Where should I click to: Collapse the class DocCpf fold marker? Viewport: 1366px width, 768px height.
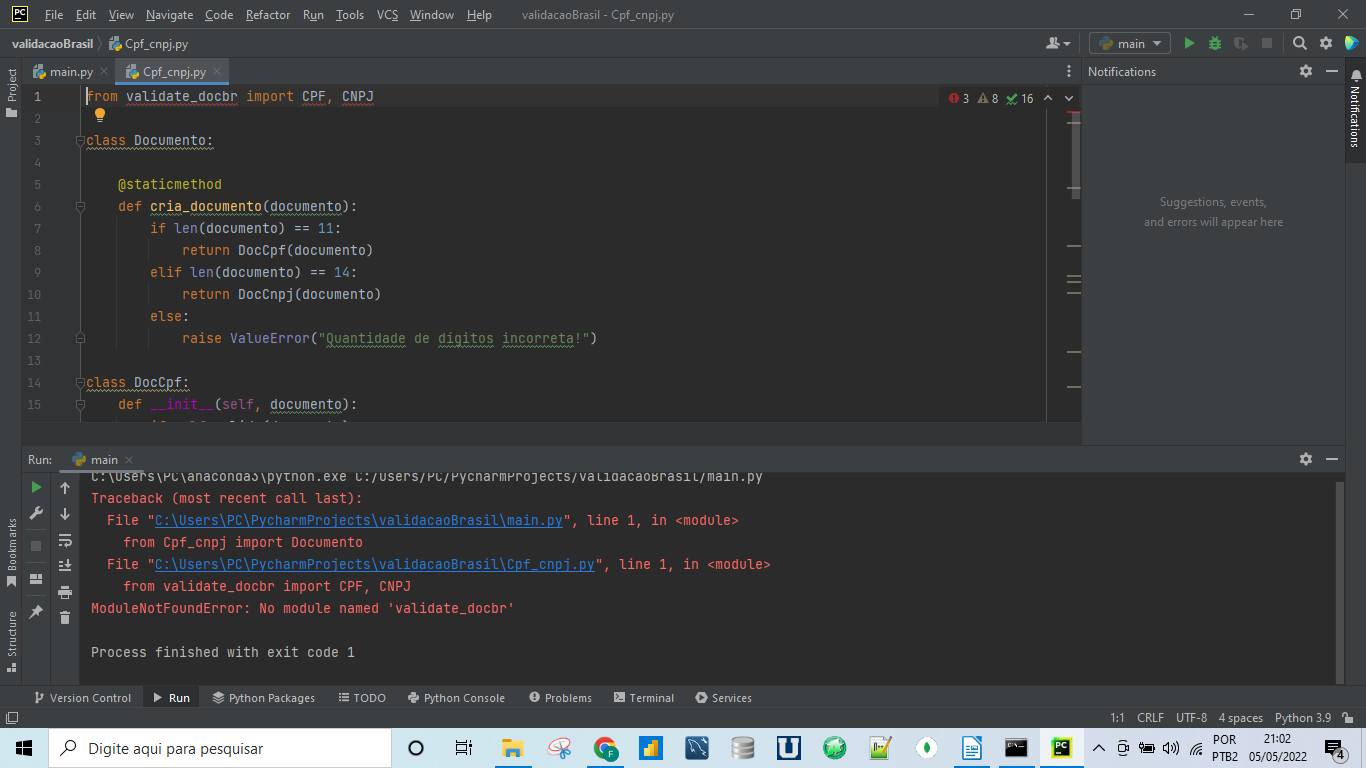80,383
